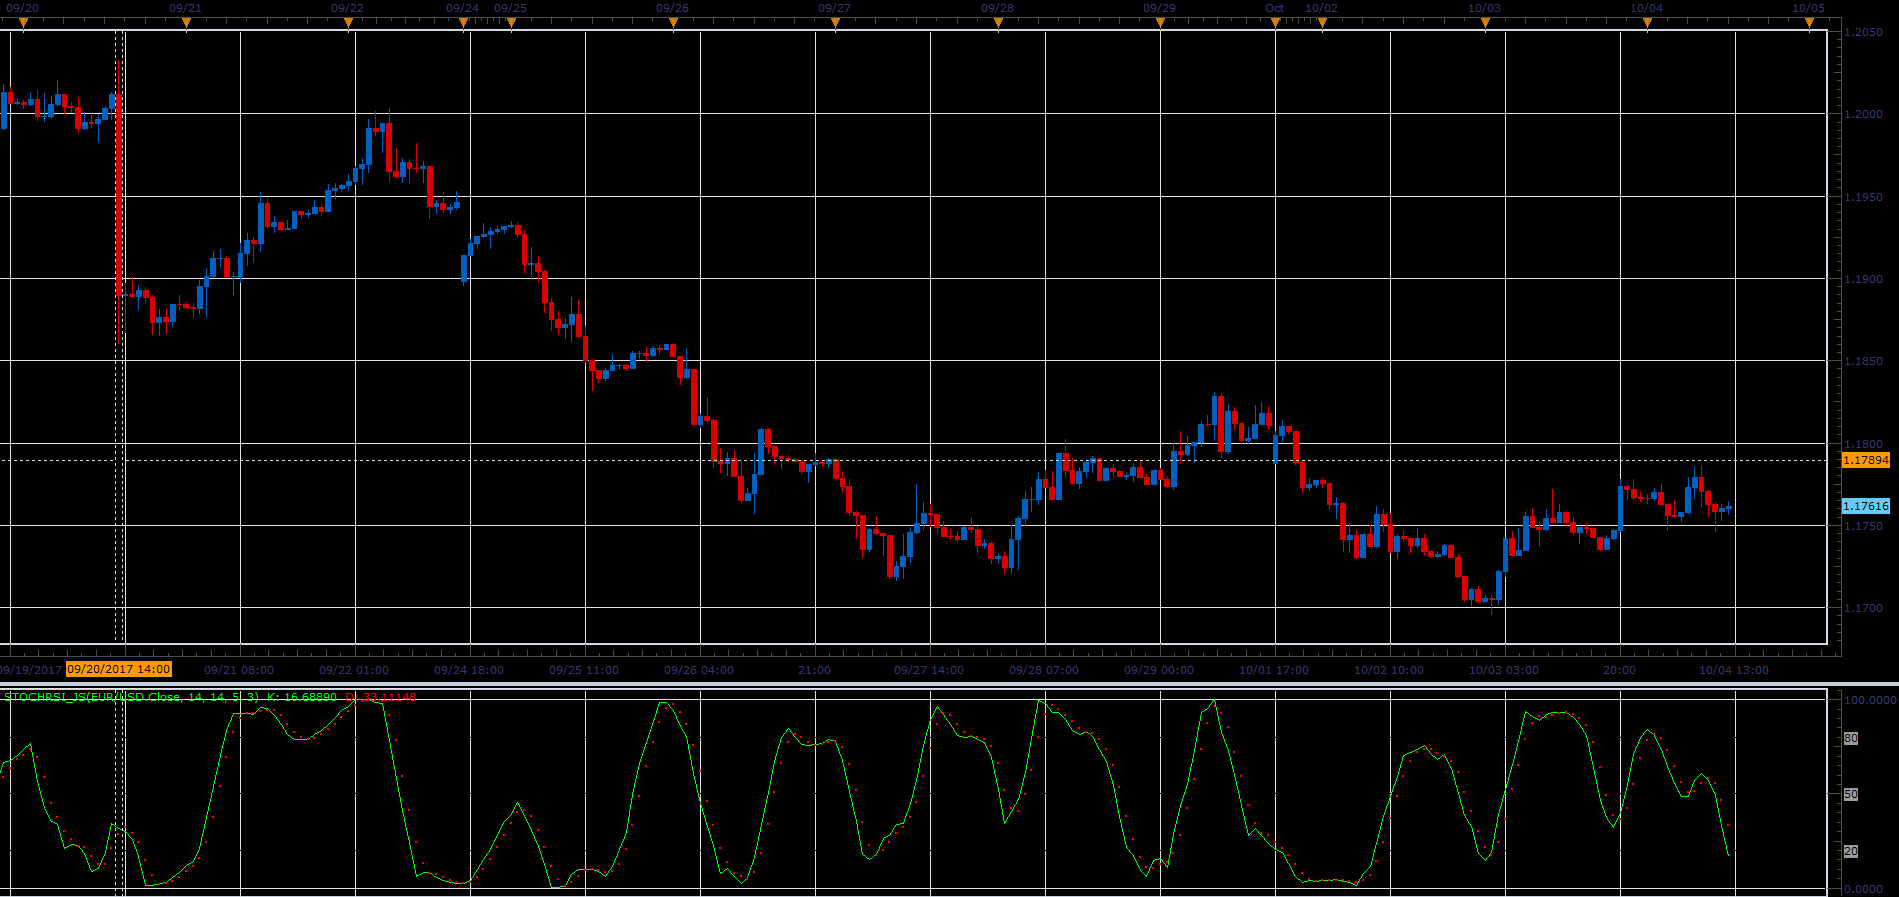Click the 1.1900 price axis label
This screenshot has width=1899, height=897.
[1863, 279]
